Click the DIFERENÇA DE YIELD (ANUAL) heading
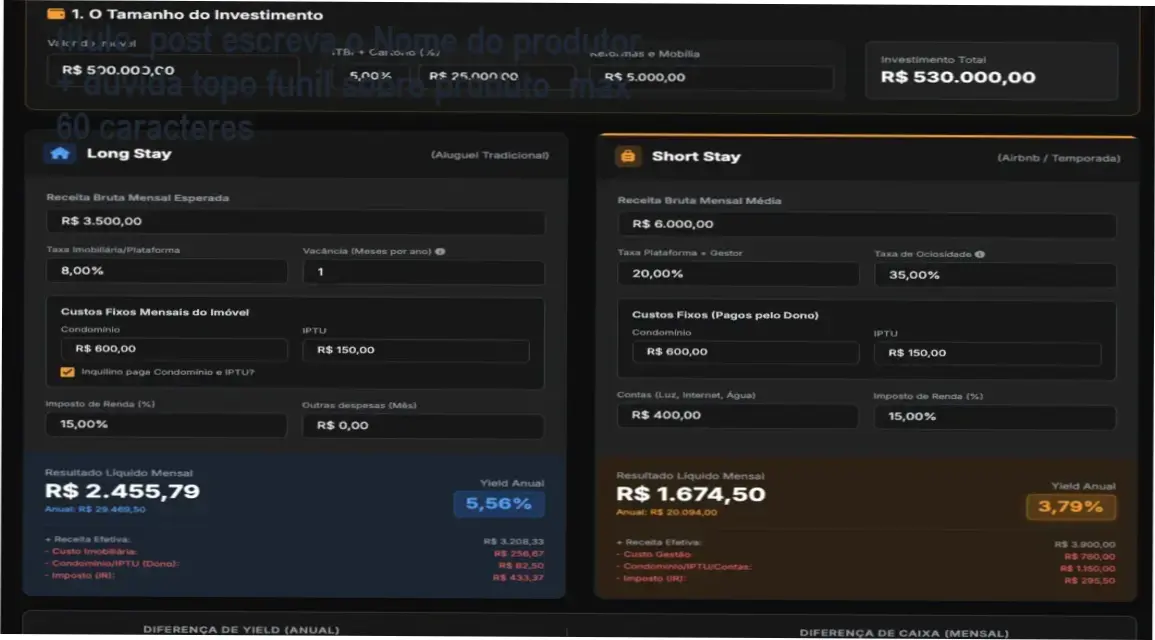This screenshot has width=1155, height=640. coord(241,630)
